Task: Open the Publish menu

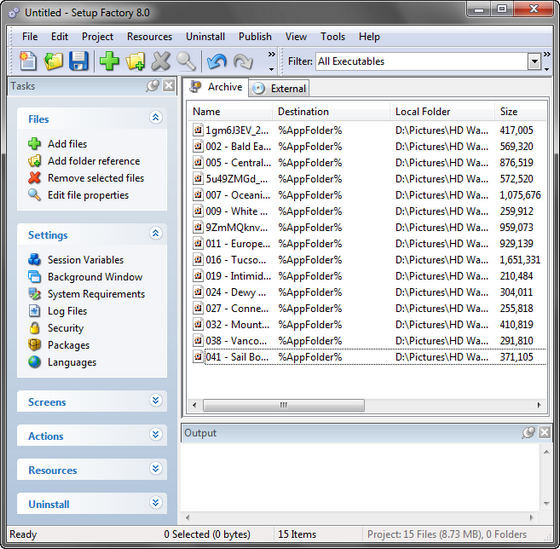Action: [x=255, y=36]
